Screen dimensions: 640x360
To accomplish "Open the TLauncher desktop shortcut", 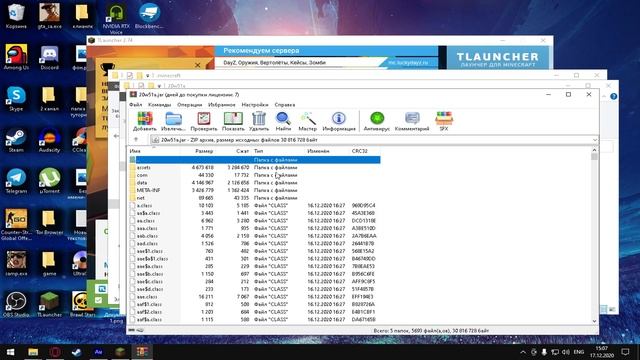I will (x=49, y=304).
